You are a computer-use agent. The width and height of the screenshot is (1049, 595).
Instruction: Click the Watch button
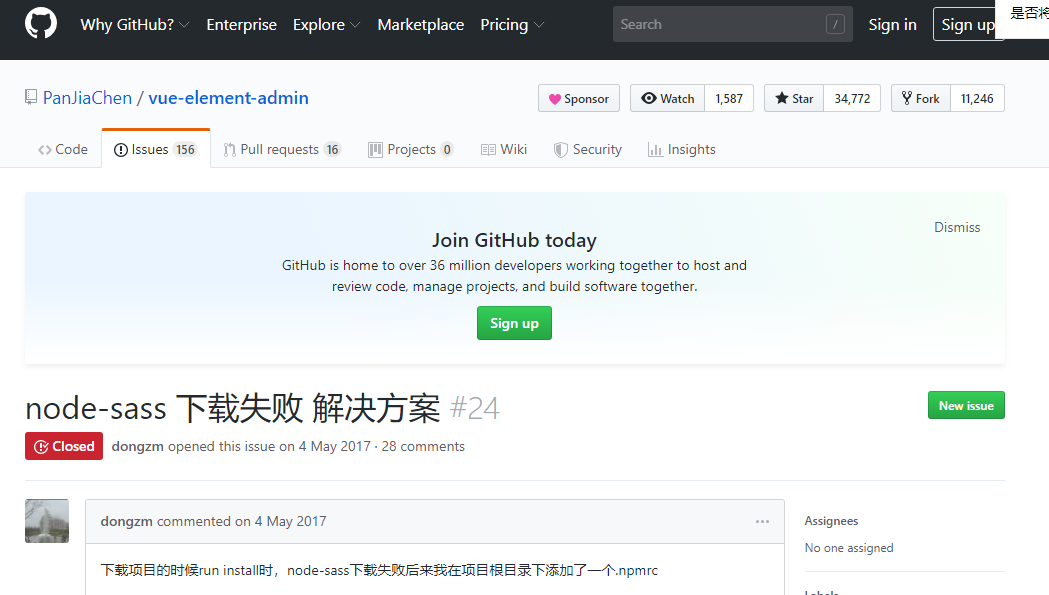[668, 98]
